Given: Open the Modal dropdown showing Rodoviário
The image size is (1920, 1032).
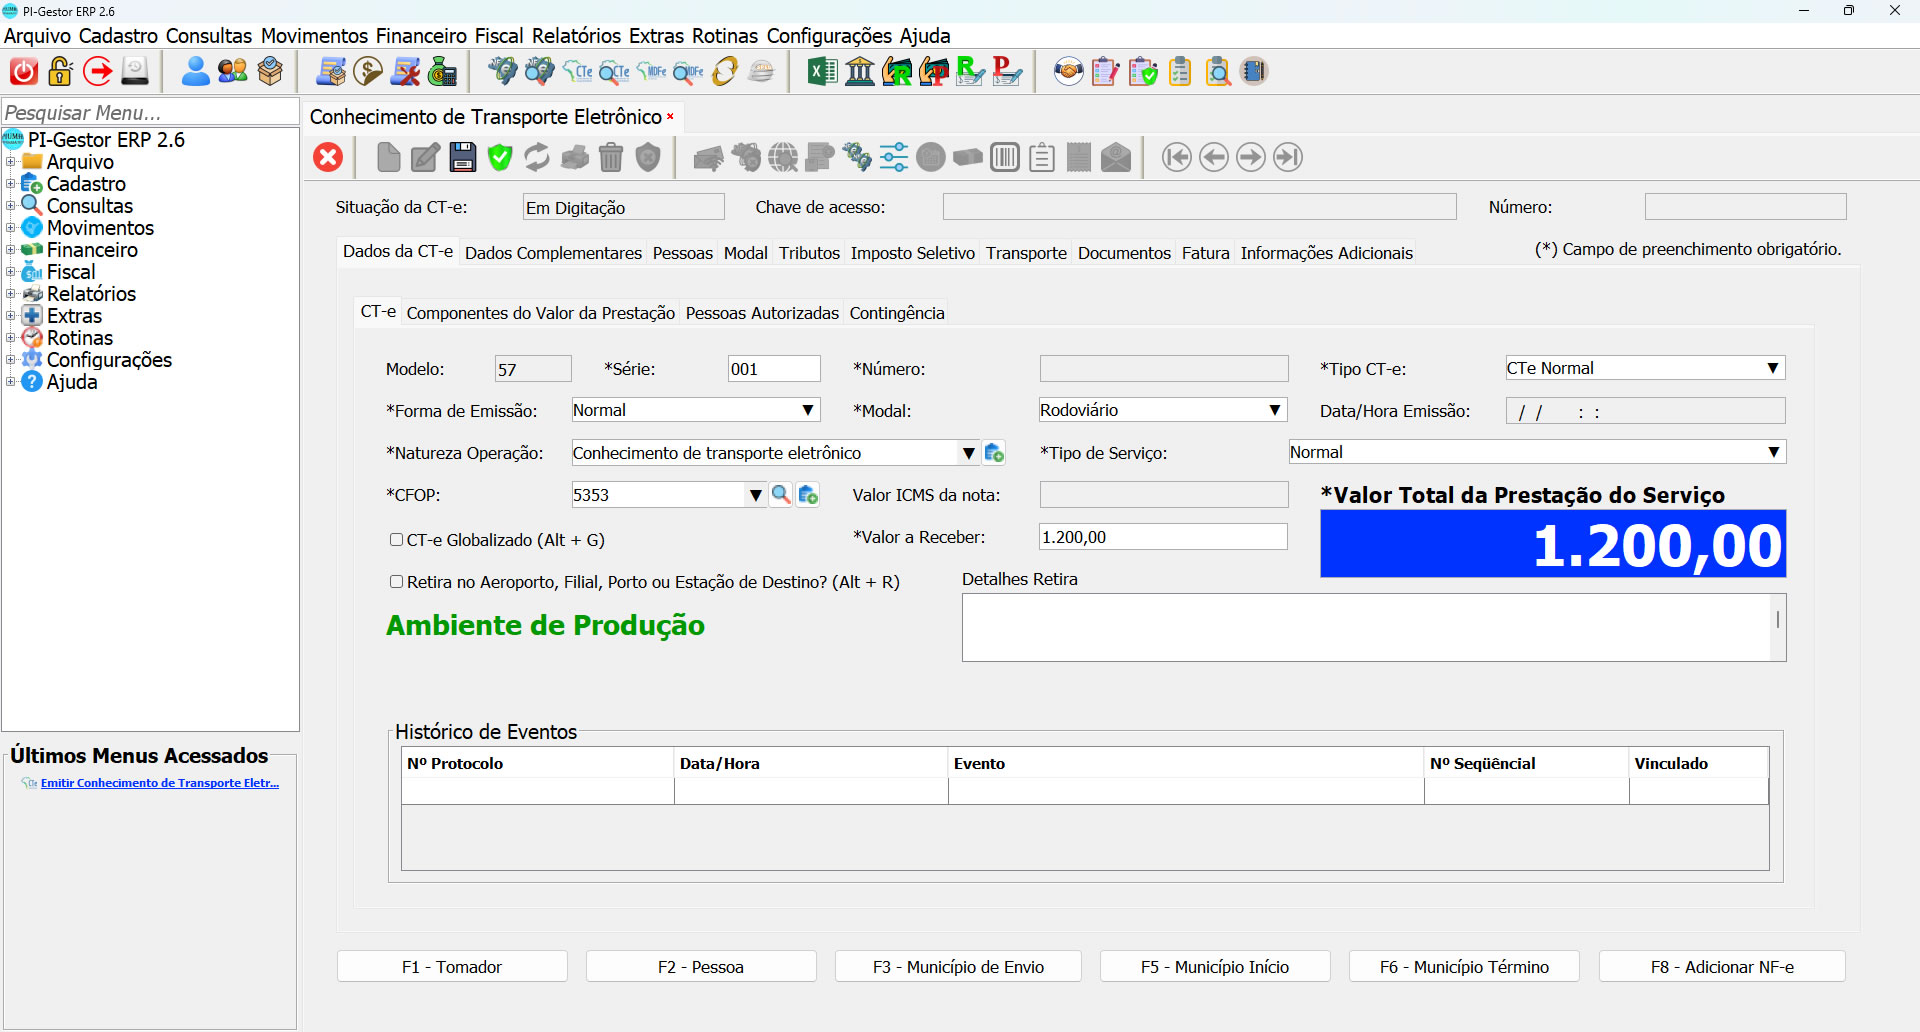Looking at the screenshot, I should [x=1274, y=410].
